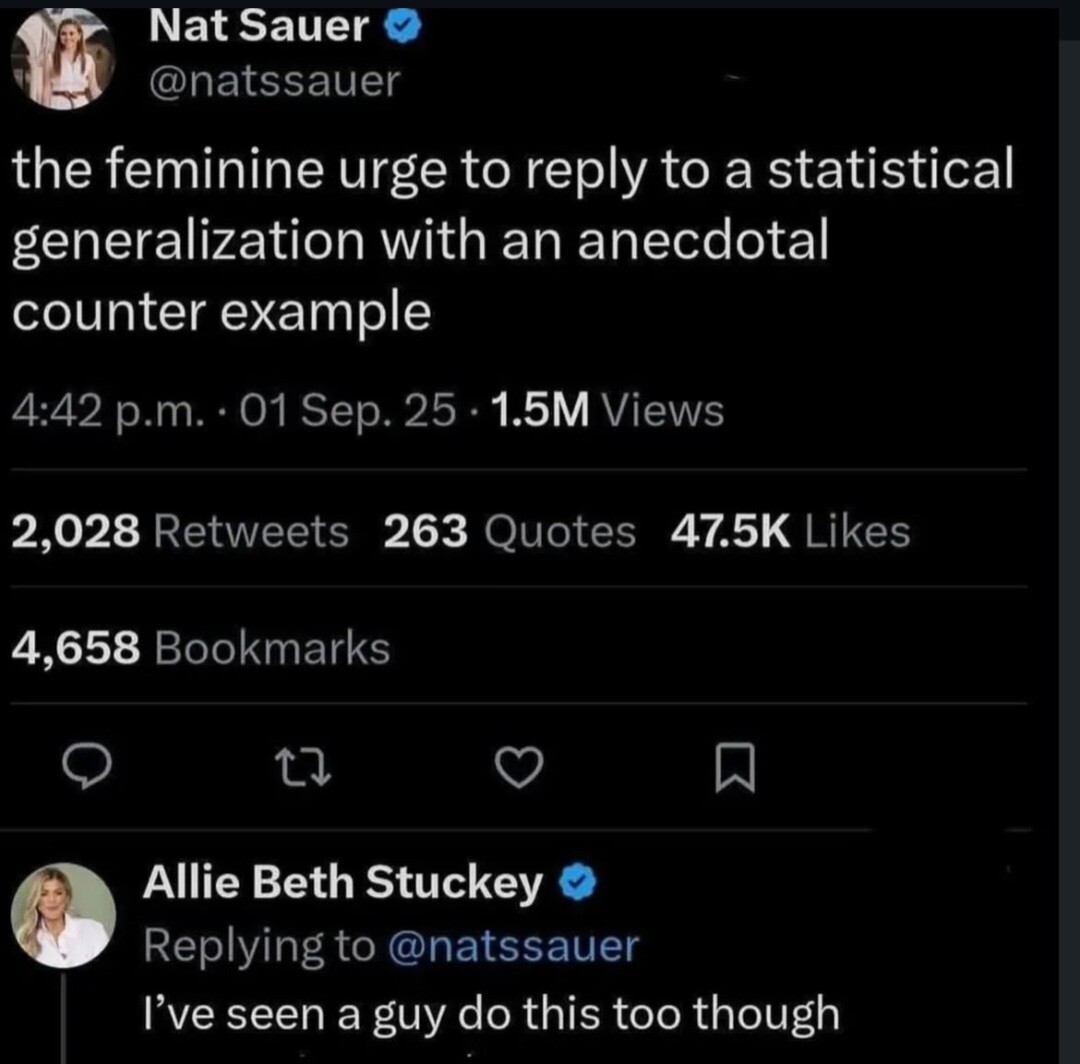The height and width of the screenshot is (1064, 1080).
Task: Click Allie Beth Stuckey's verified badge
Action: 579,882
